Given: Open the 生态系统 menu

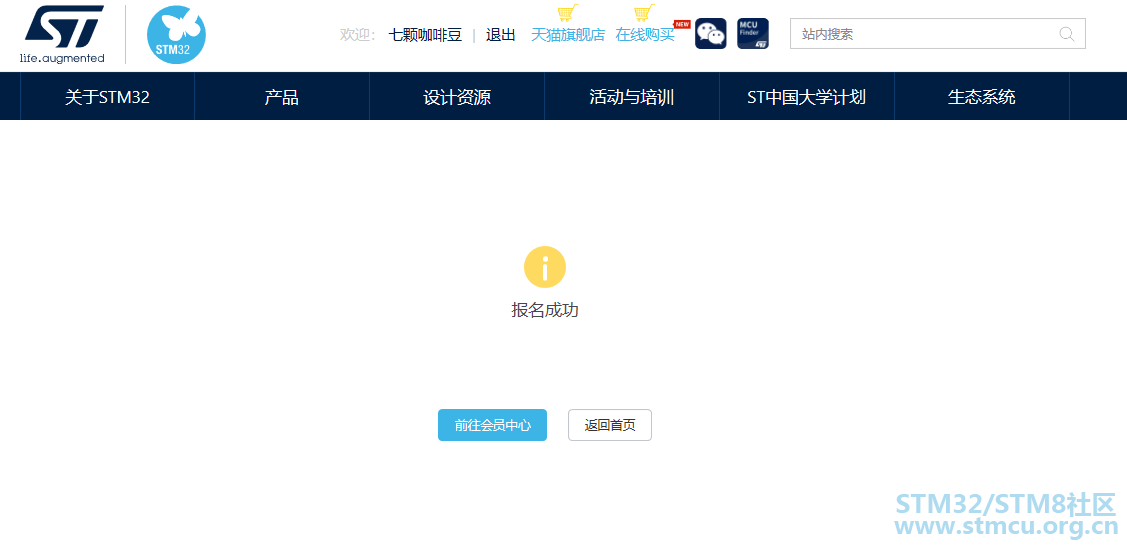Looking at the screenshot, I should [982, 97].
